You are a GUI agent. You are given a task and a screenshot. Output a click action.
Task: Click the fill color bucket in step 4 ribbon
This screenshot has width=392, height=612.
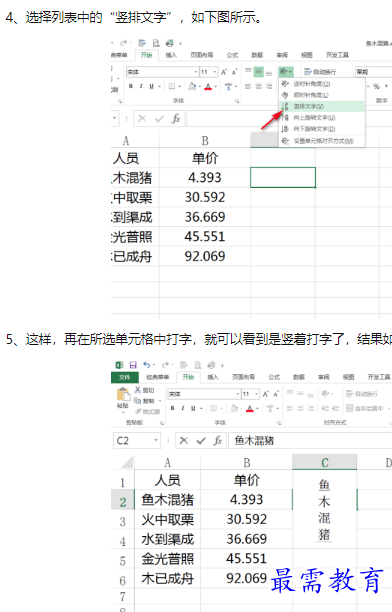coord(192,86)
